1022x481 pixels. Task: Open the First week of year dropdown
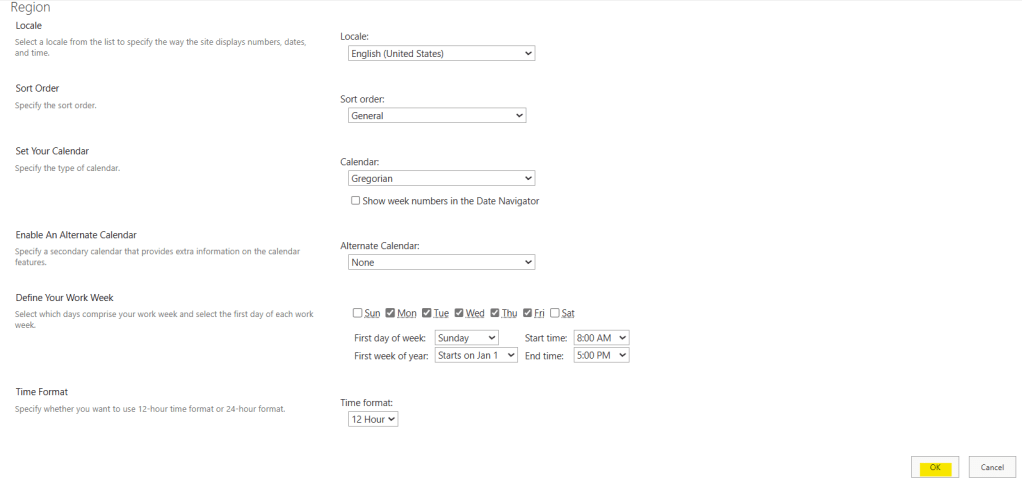click(476, 355)
